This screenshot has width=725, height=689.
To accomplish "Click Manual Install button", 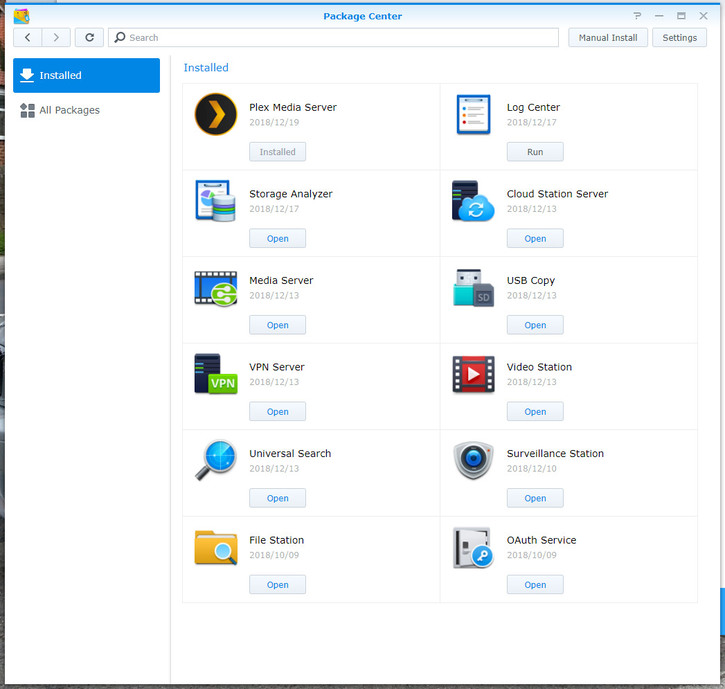I will click(608, 37).
